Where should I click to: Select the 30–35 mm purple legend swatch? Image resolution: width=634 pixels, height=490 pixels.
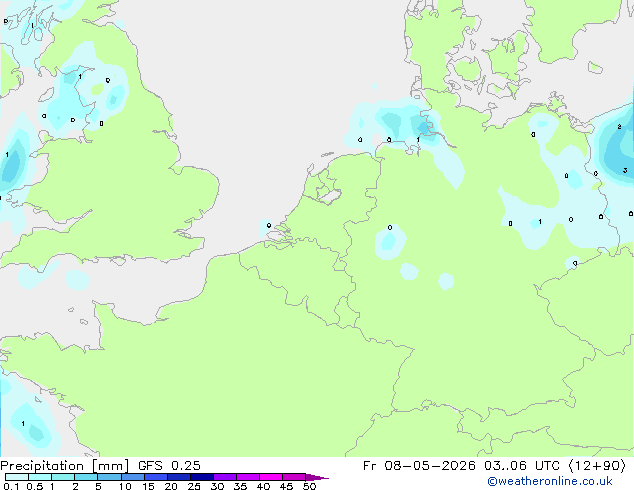[225, 477]
